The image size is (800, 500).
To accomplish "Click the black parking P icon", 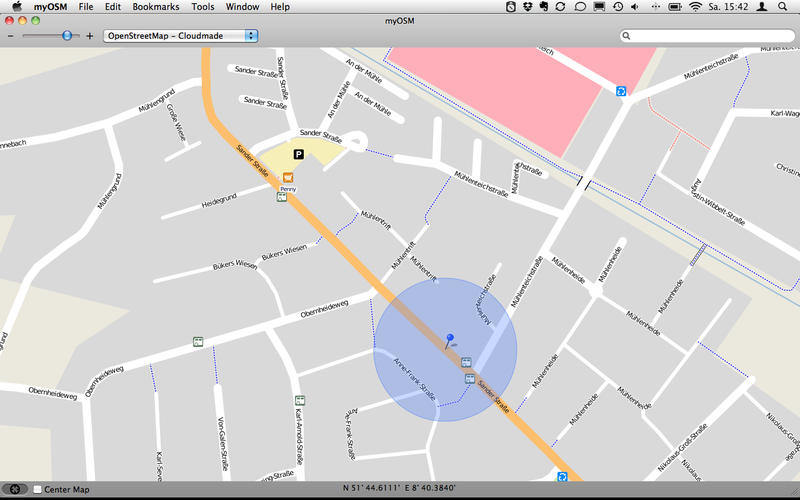I will (298, 154).
